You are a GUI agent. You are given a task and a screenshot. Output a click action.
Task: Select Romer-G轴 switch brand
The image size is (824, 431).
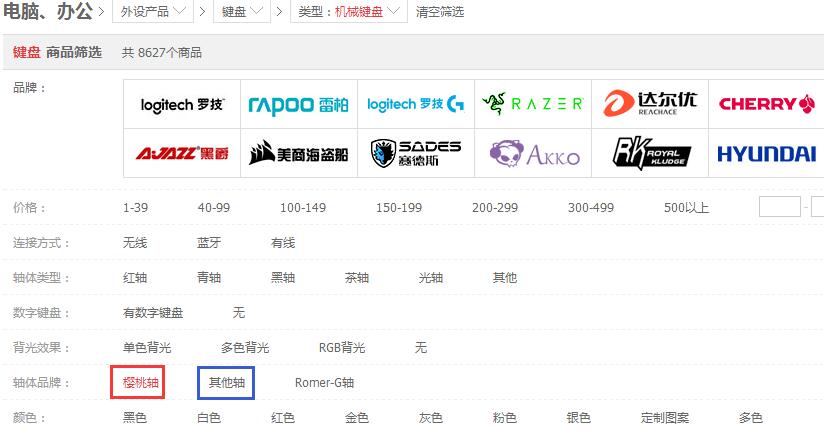coord(324,383)
